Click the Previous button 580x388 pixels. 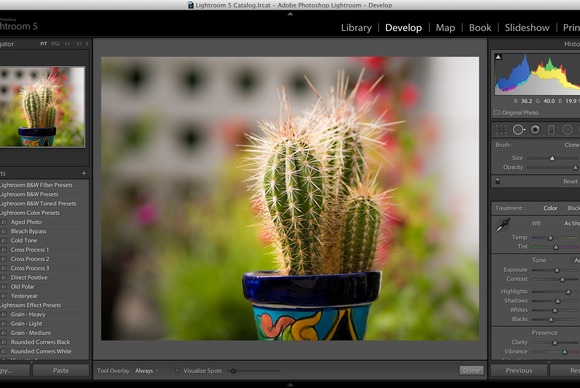click(519, 371)
